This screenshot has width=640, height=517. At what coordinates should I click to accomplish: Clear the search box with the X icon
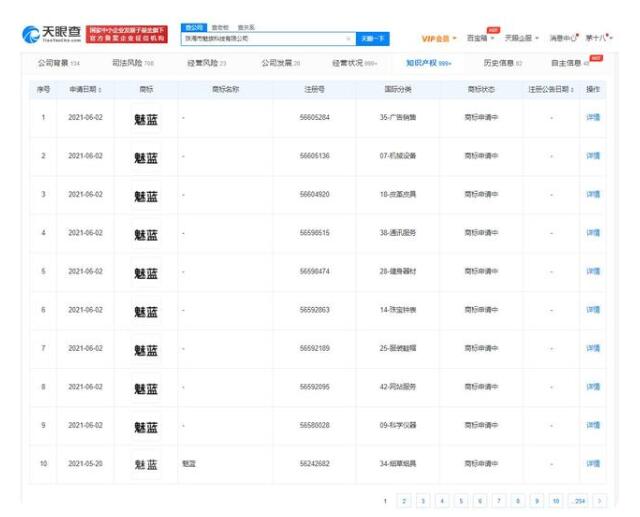tap(348, 38)
